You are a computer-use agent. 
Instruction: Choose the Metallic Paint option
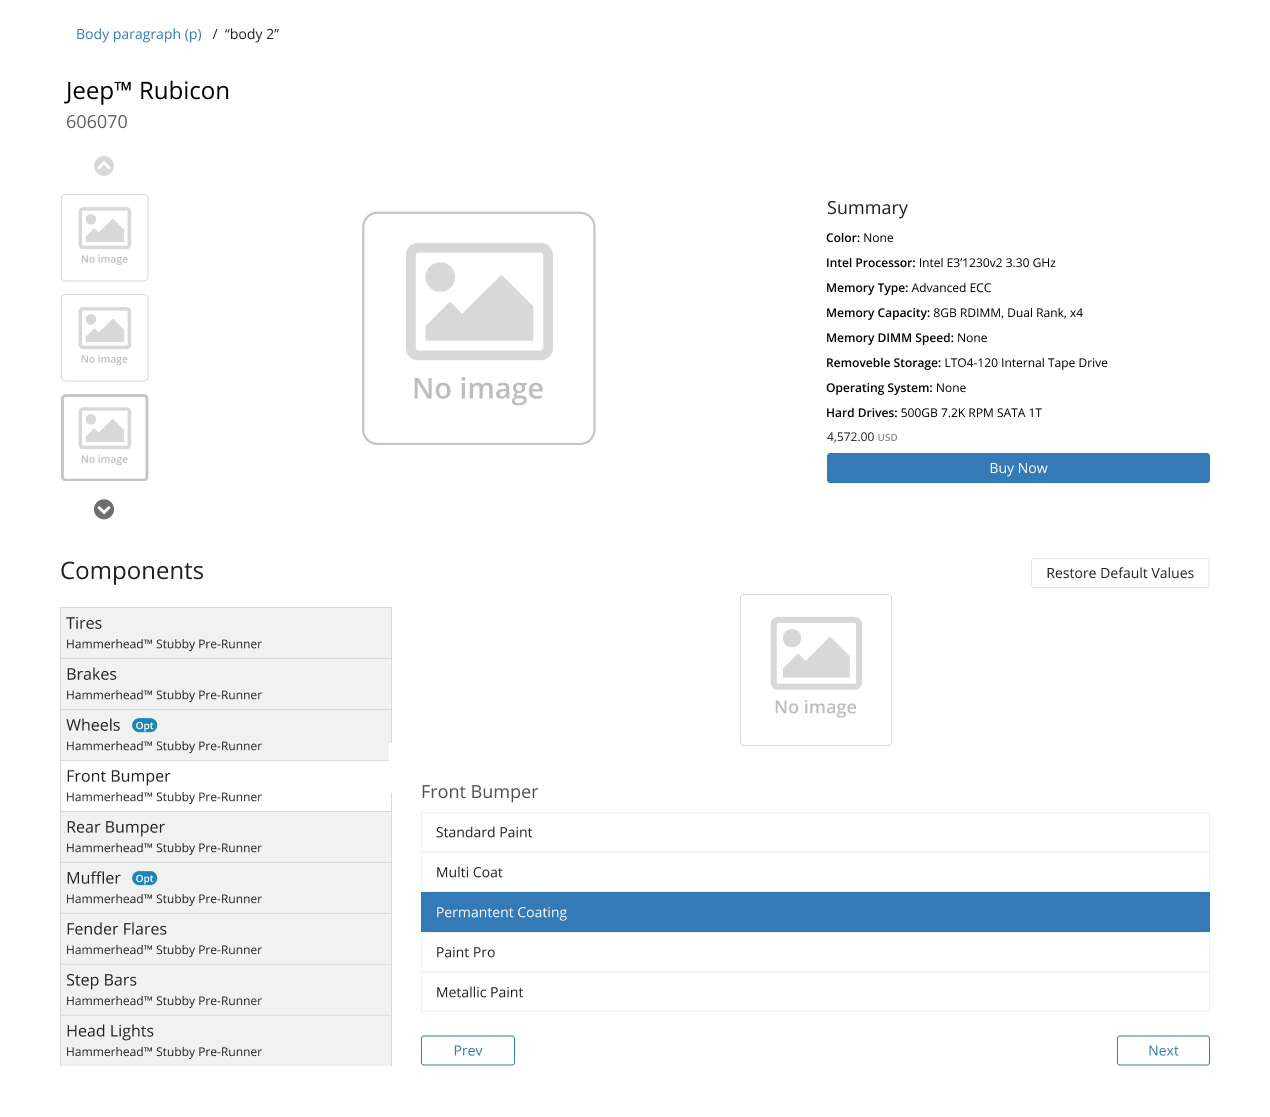[x=815, y=992]
